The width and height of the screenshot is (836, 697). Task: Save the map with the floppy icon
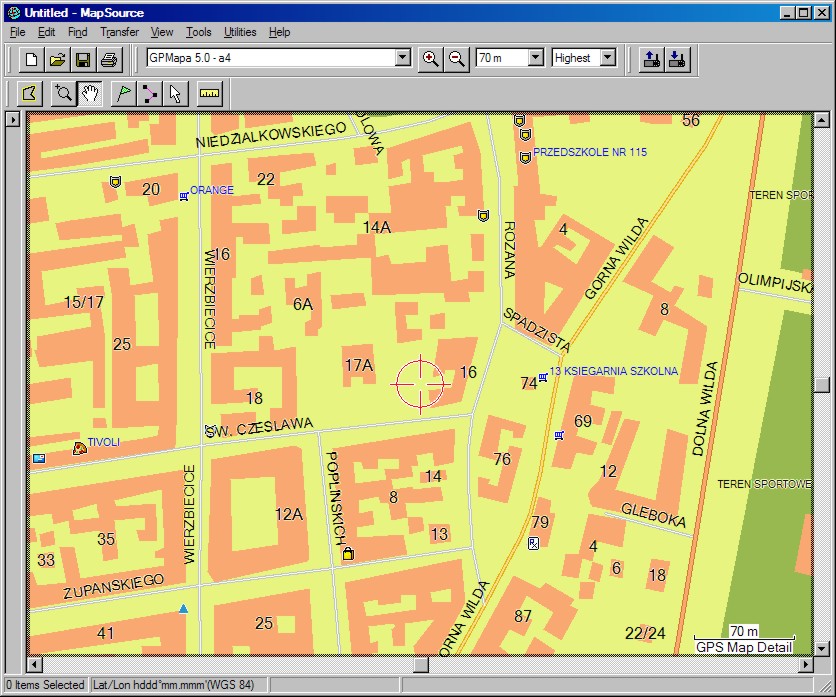click(83, 59)
